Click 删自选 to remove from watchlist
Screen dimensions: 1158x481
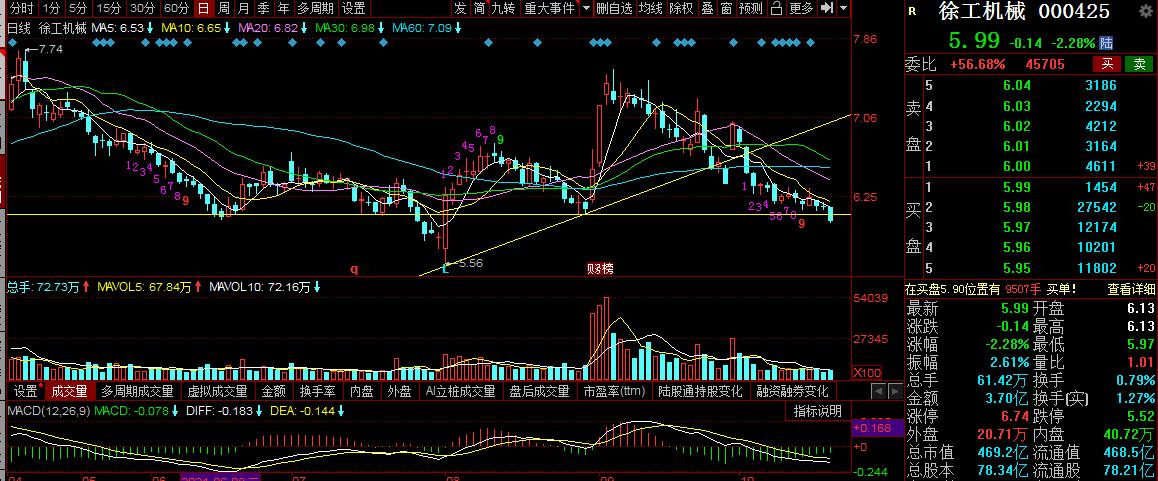point(614,9)
